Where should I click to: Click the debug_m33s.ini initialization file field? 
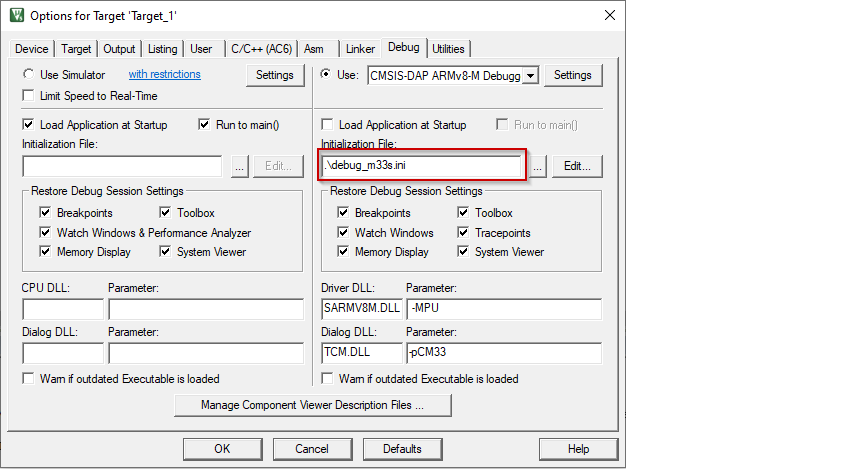422,165
